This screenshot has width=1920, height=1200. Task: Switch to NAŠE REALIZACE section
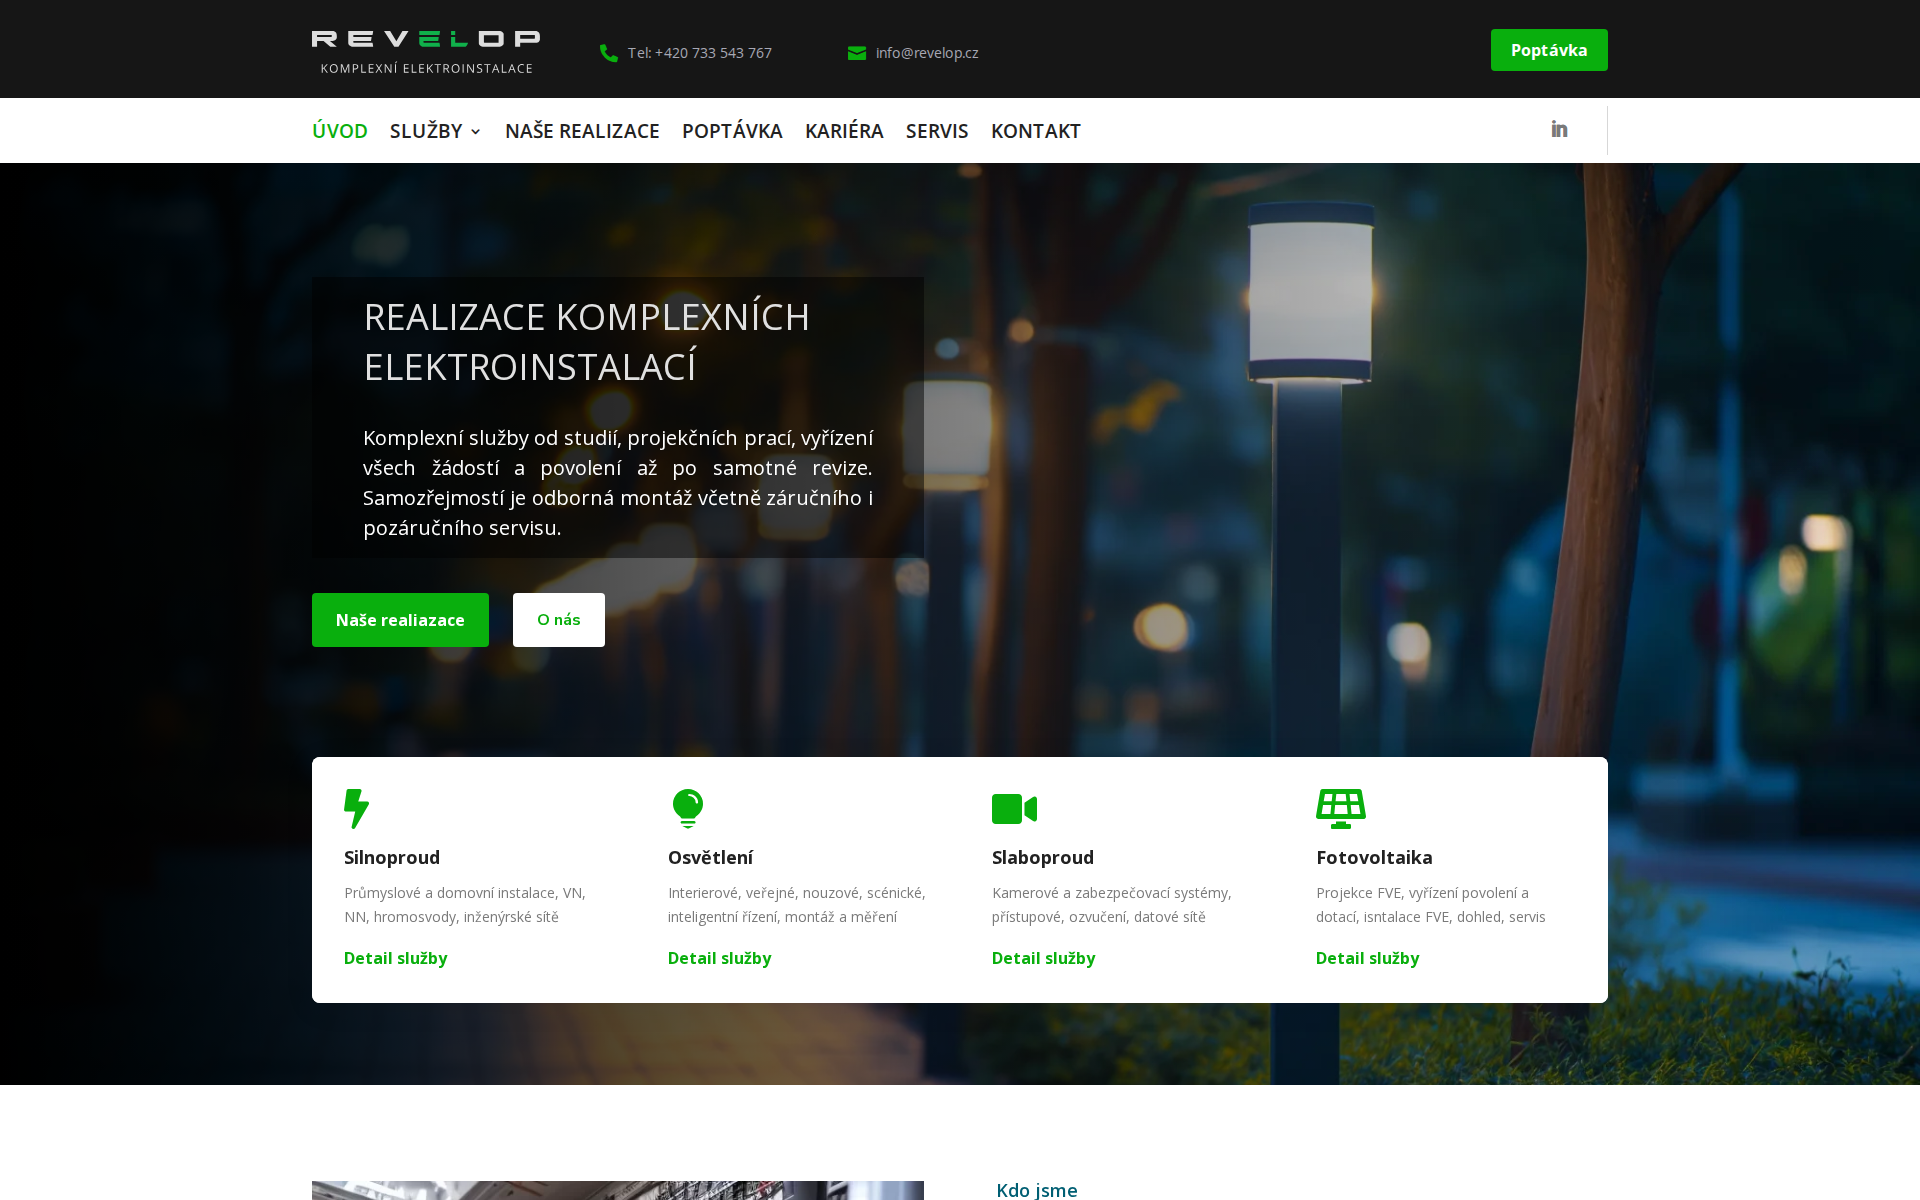(x=582, y=131)
